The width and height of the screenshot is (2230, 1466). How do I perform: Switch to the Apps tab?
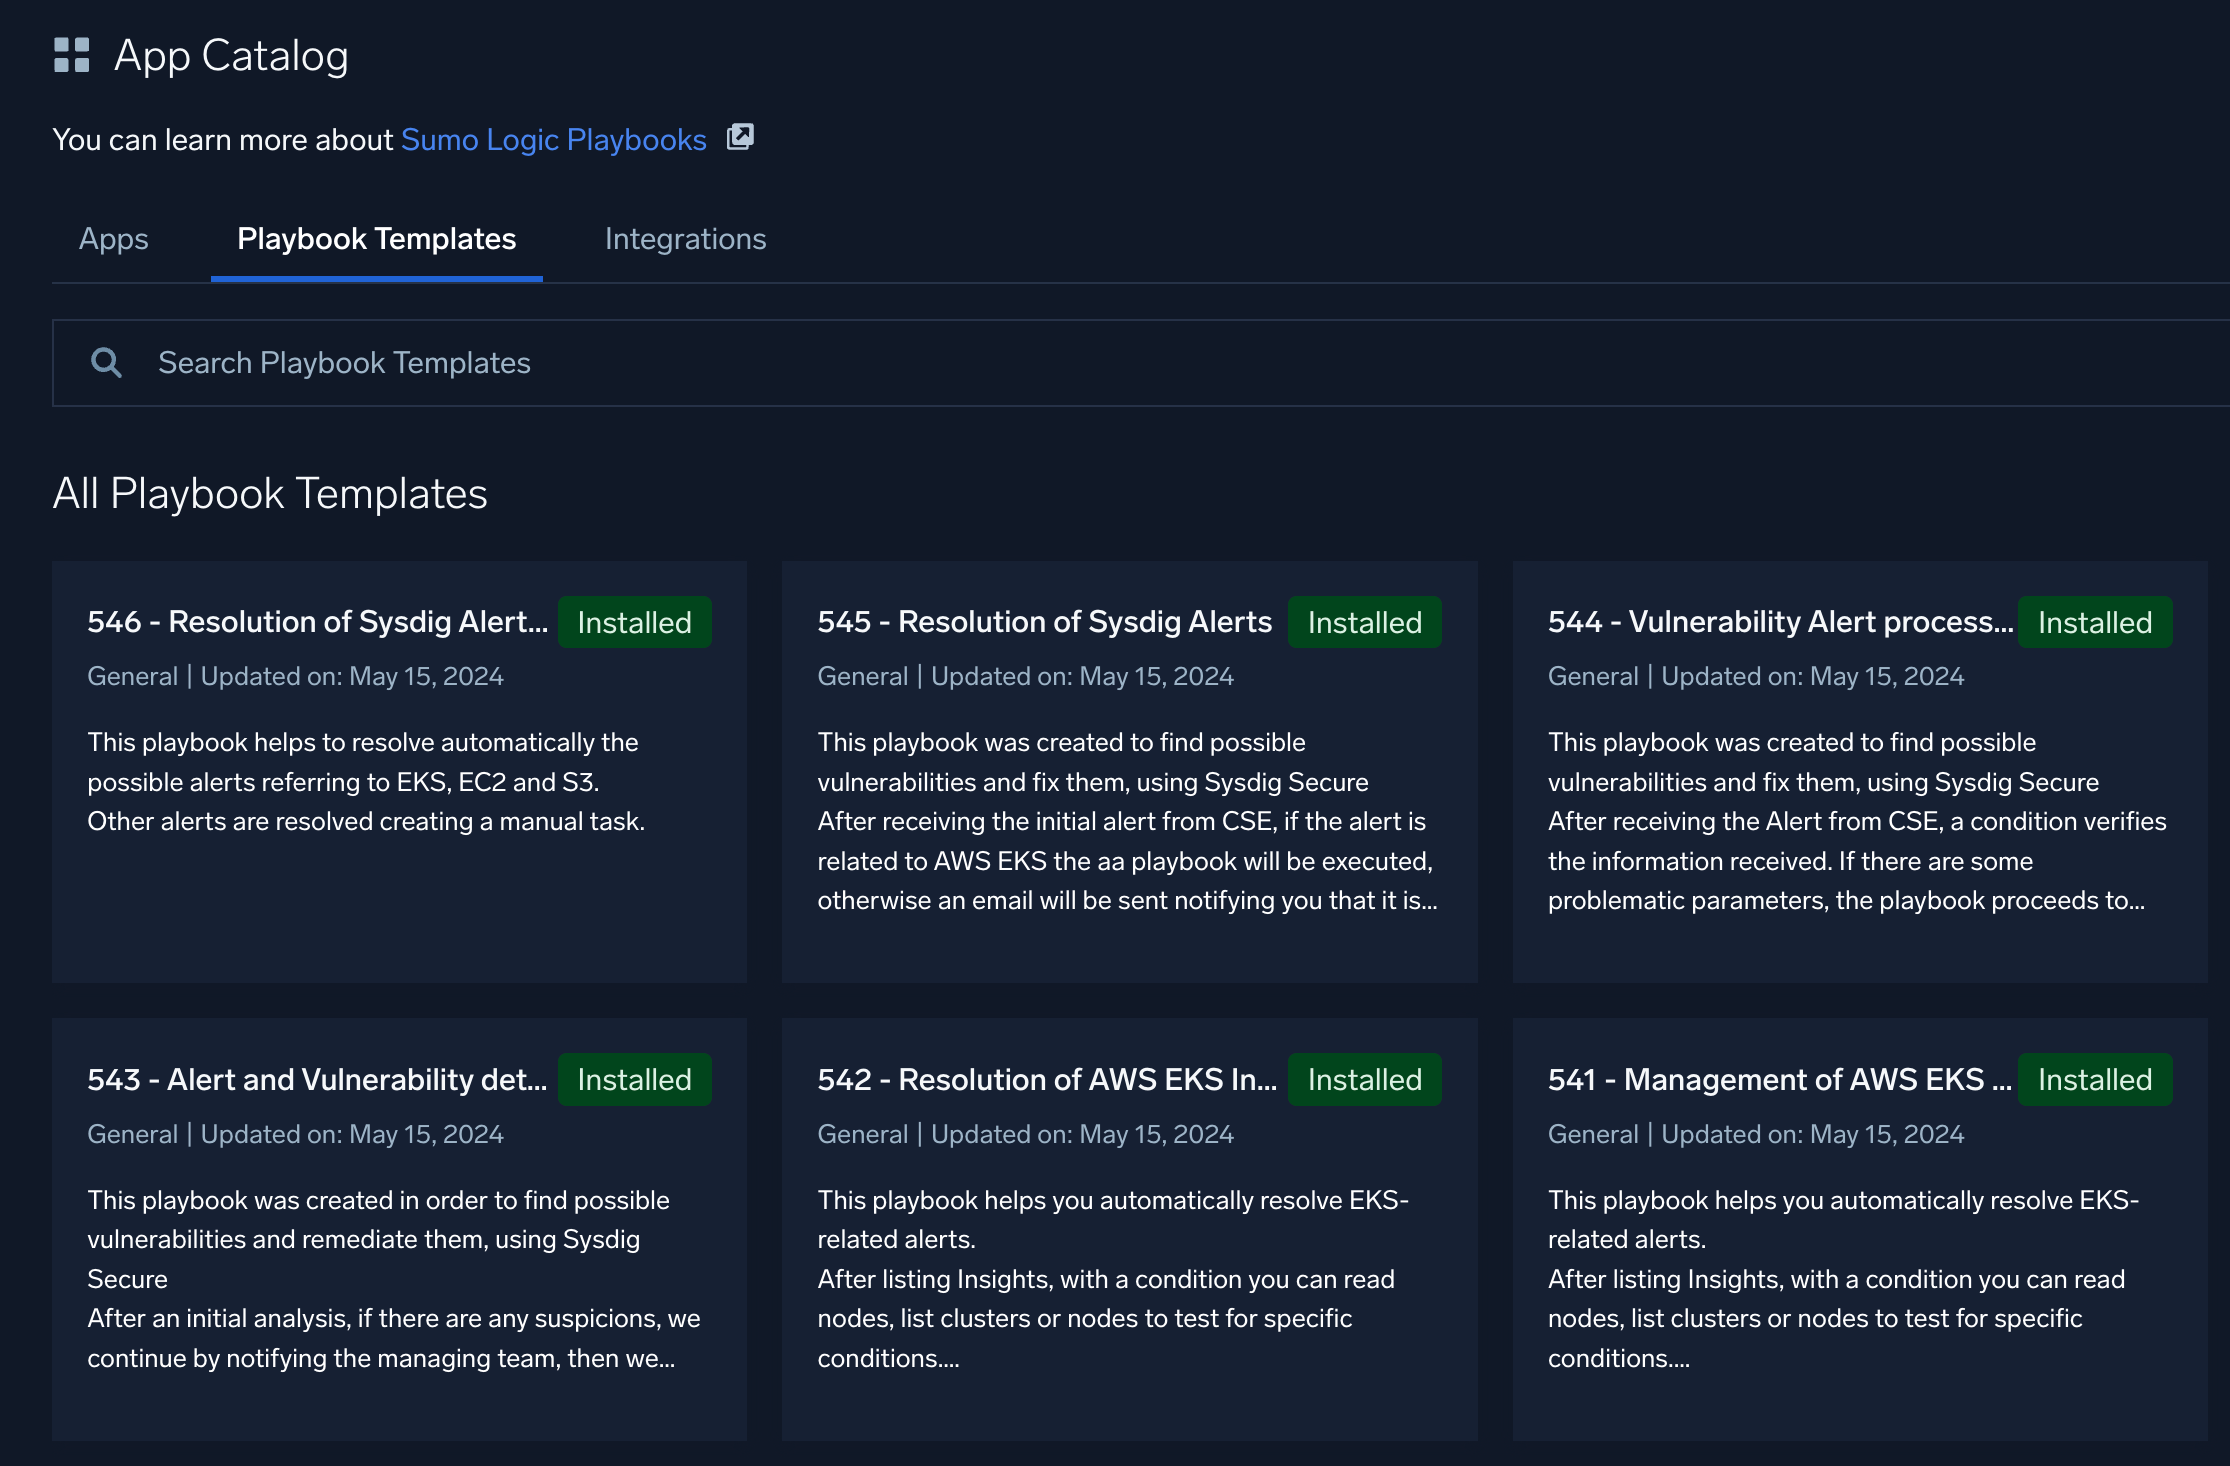point(114,239)
